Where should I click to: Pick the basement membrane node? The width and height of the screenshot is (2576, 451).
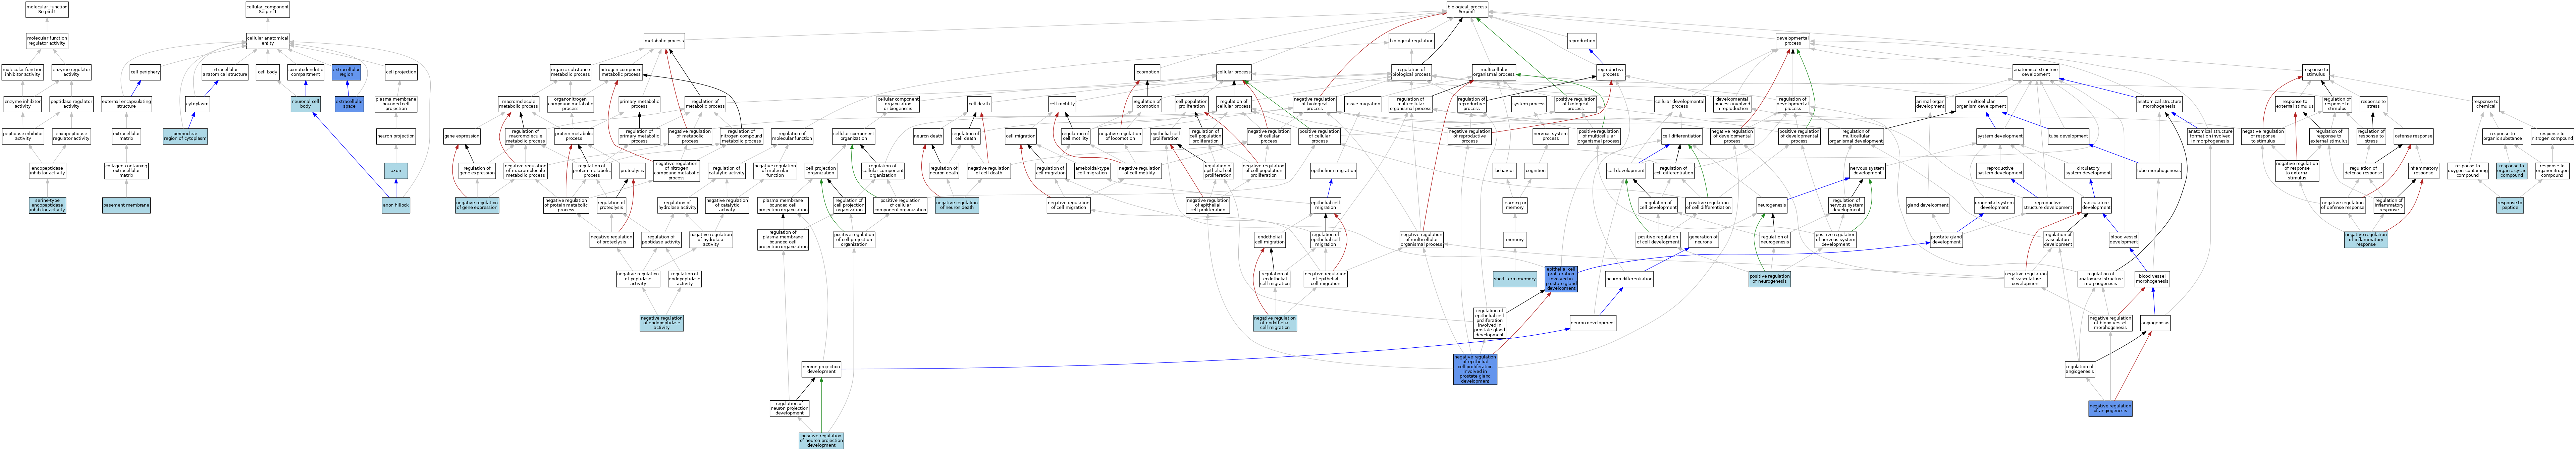pyautogui.click(x=126, y=205)
